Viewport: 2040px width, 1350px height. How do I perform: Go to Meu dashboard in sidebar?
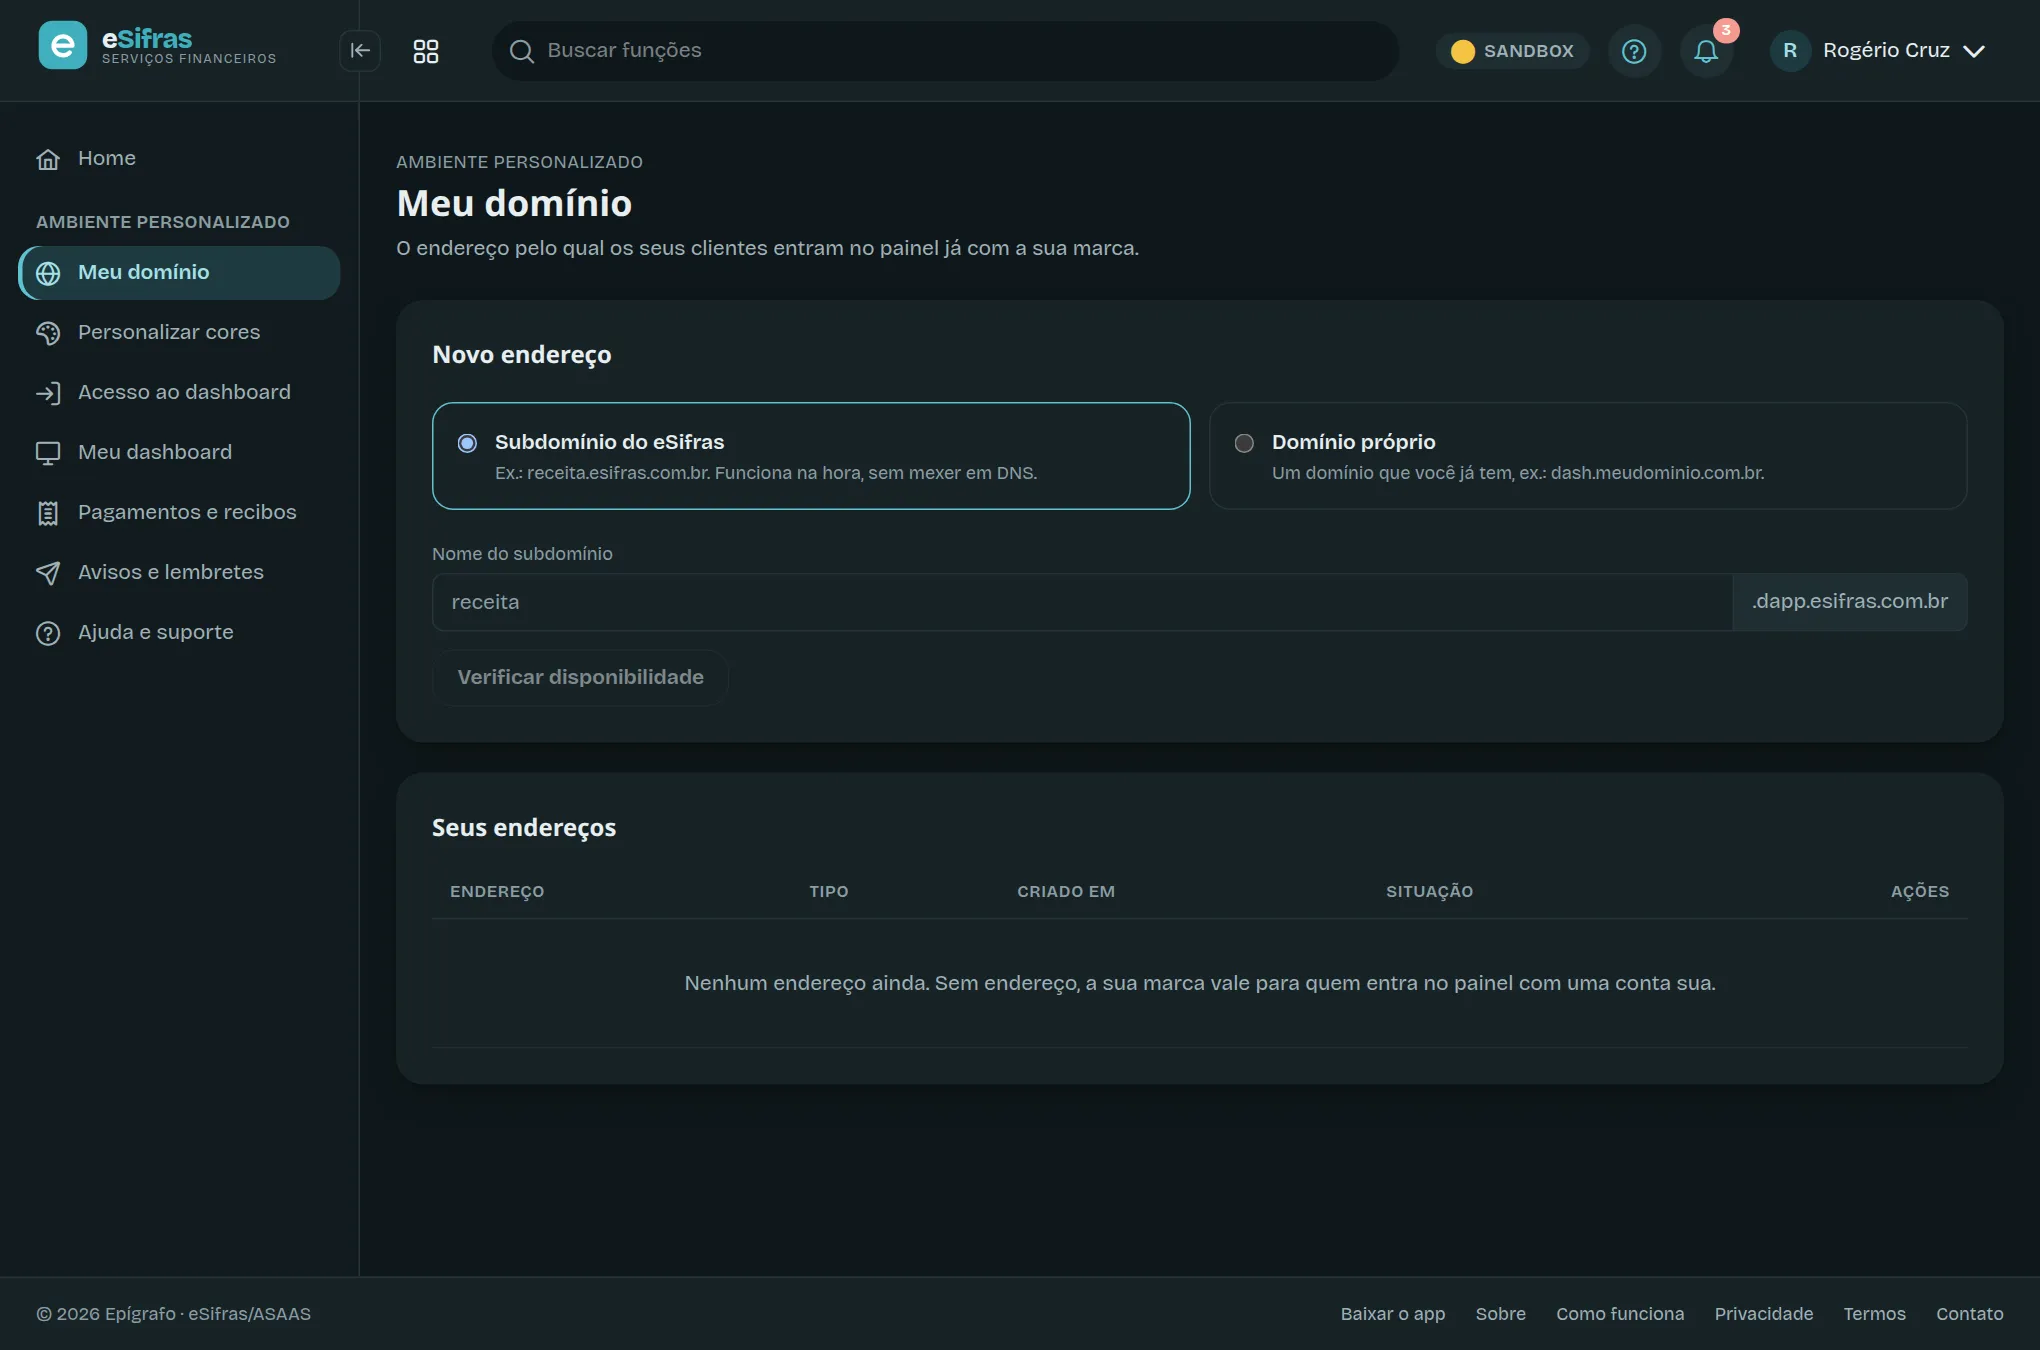[x=180, y=452]
